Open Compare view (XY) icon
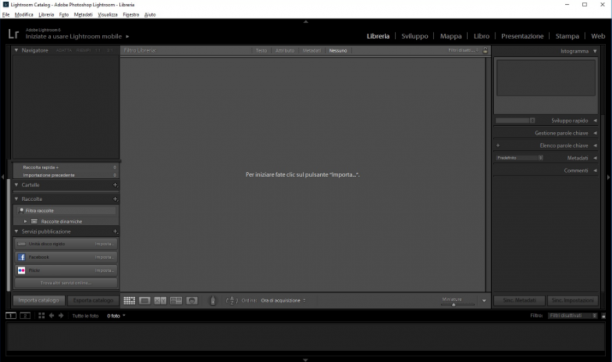Screen dimensions: 612x362 (160, 300)
